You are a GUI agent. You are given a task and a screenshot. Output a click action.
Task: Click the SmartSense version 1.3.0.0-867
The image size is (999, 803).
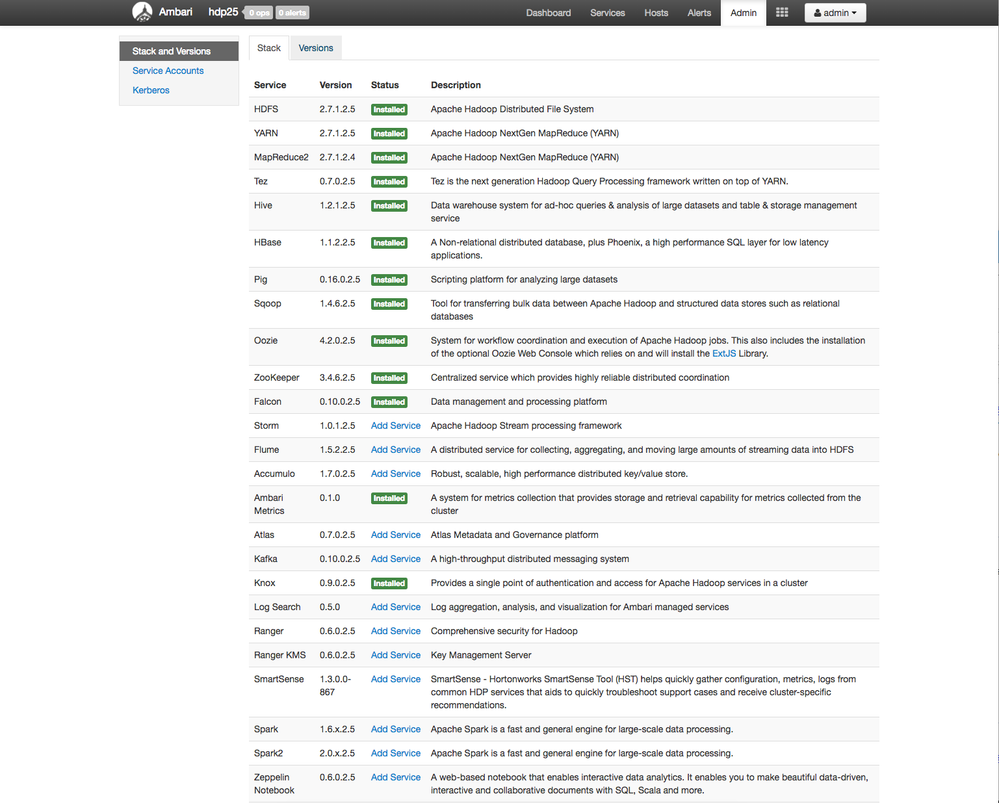coord(335,686)
